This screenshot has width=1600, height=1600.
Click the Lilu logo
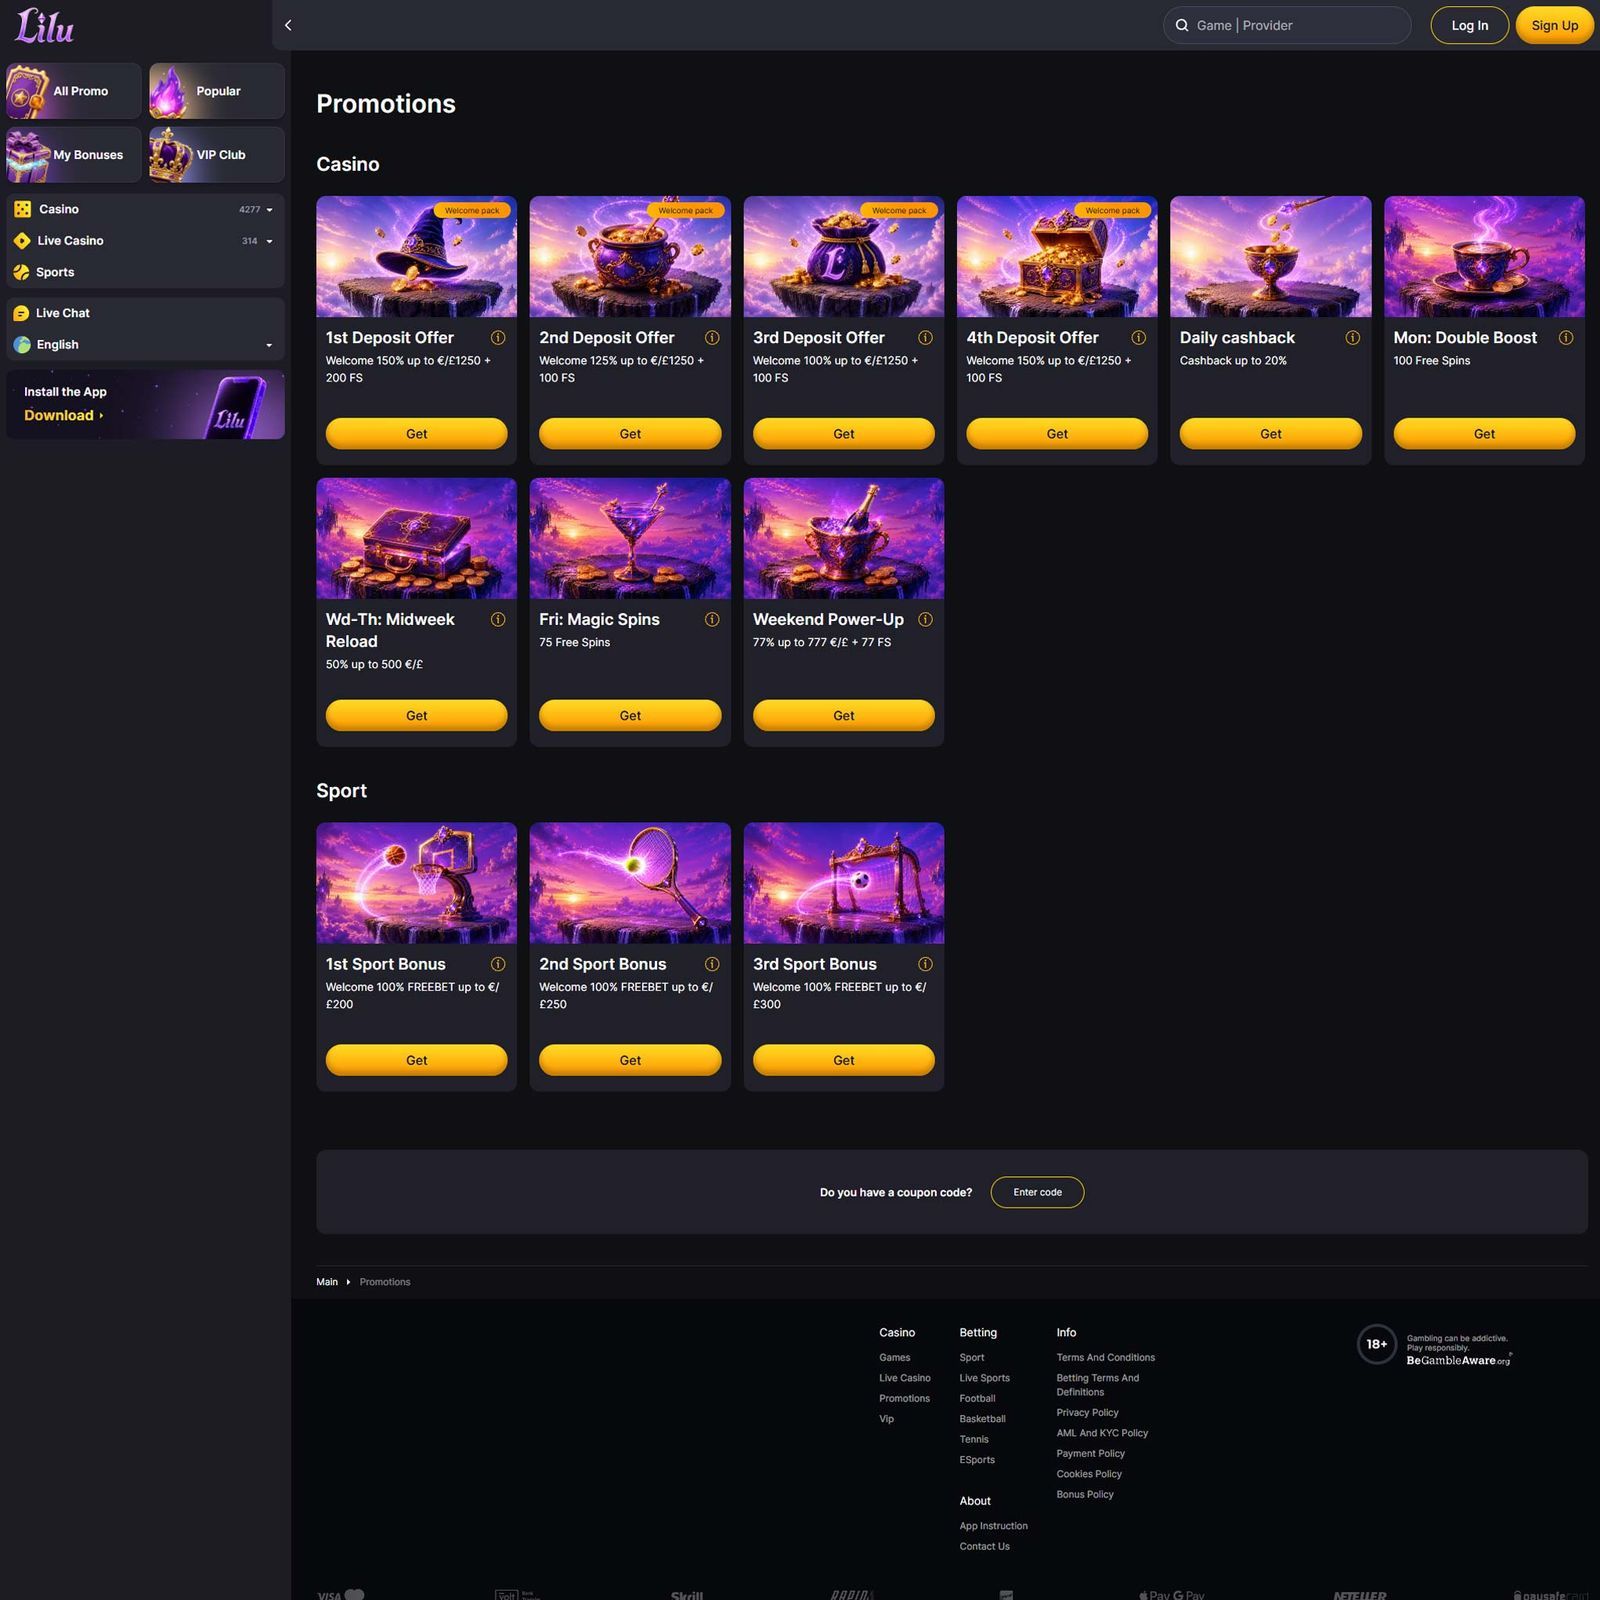[x=44, y=26]
